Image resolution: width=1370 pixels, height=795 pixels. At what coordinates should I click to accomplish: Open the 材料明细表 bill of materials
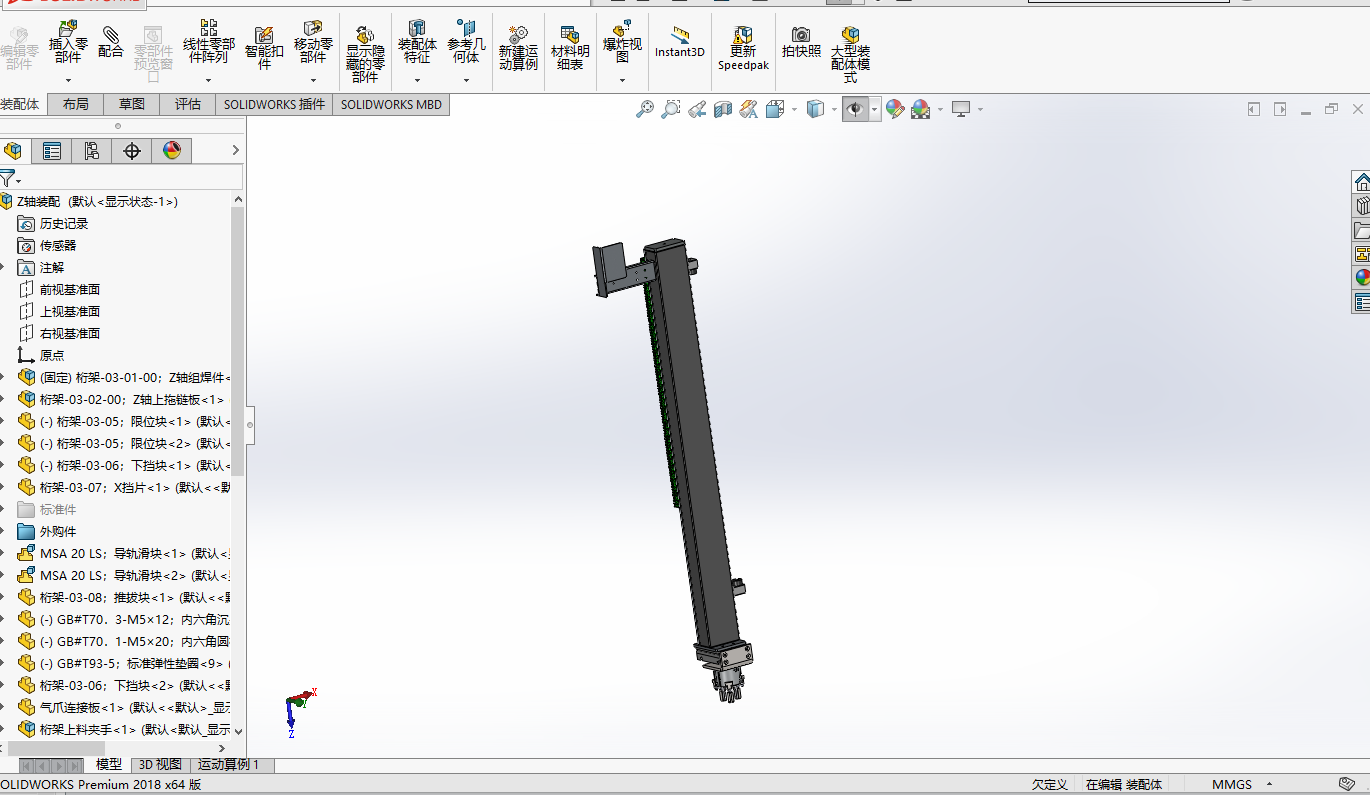(x=570, y=47)
